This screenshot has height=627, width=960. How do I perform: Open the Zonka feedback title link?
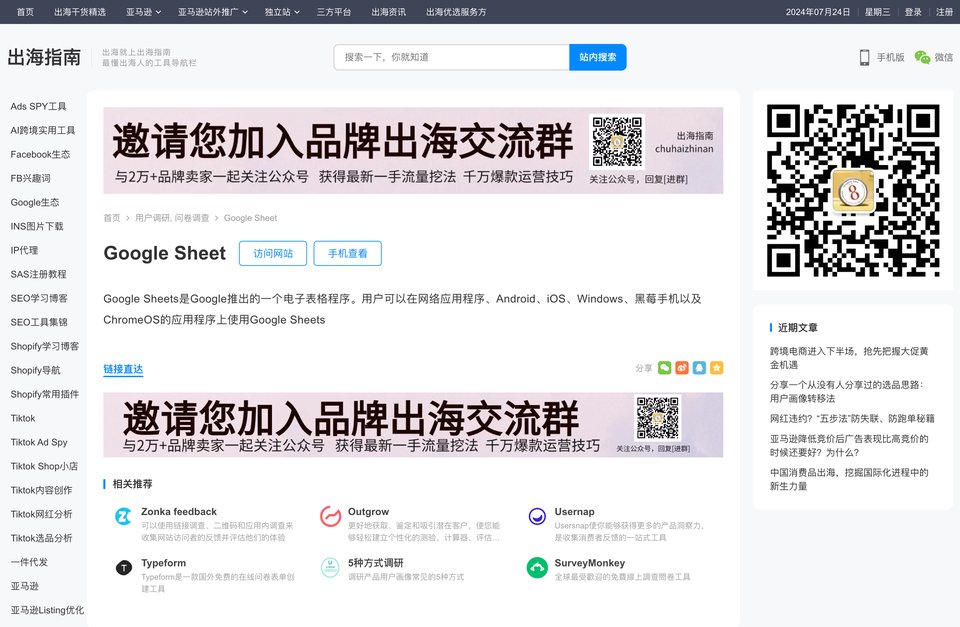point(179,511)
